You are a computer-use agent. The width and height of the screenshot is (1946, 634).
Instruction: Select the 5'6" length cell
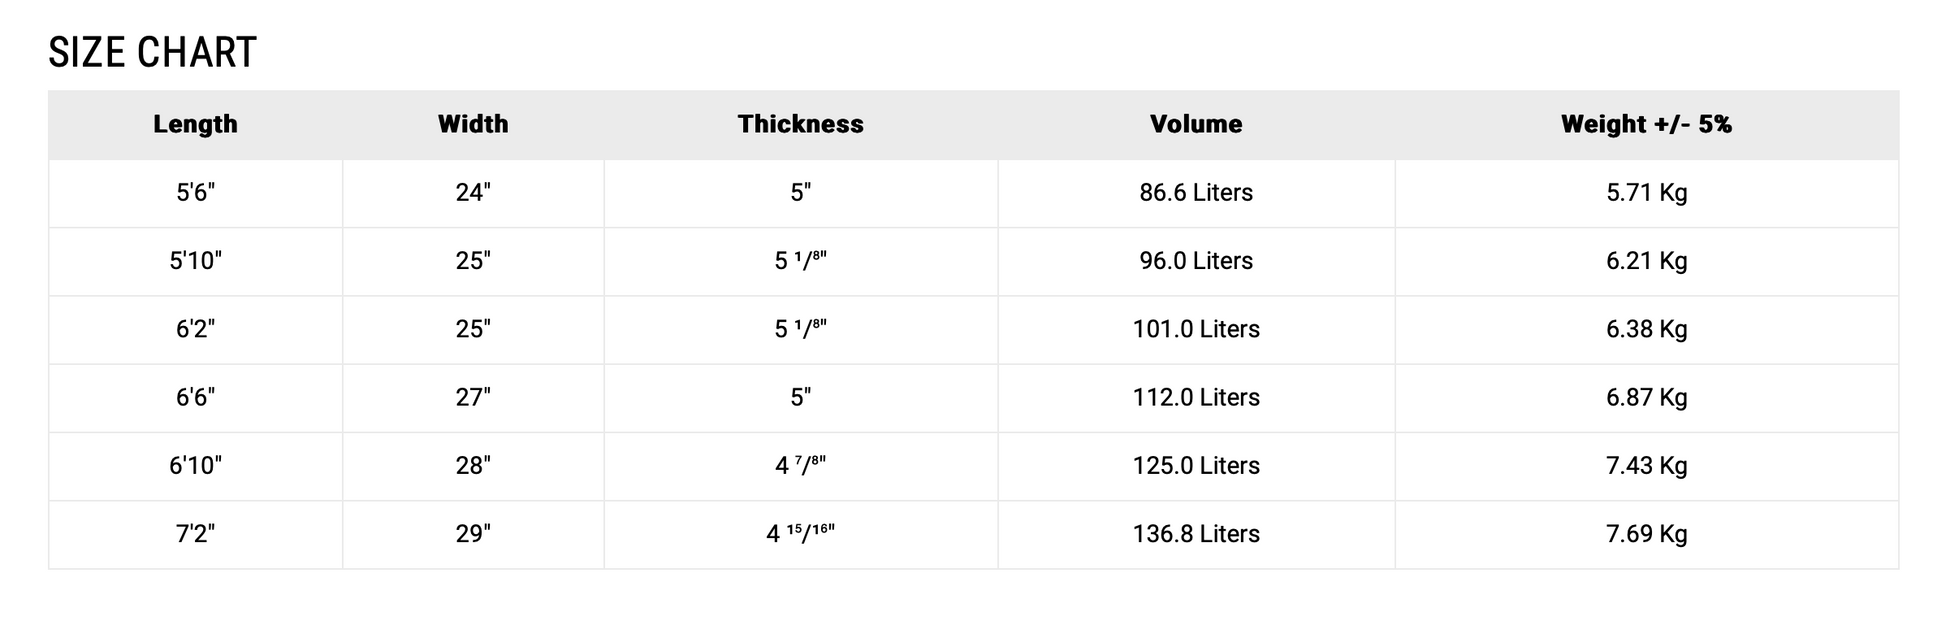[195, 193]
